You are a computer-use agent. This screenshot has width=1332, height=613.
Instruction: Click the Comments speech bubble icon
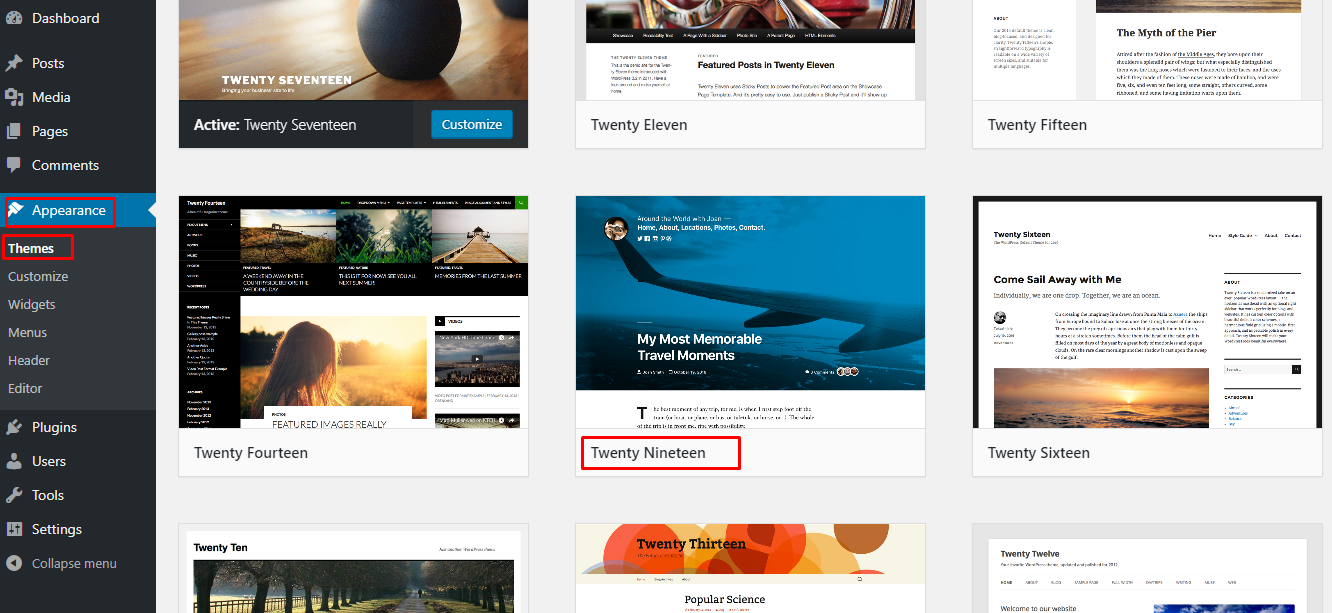pos(14,165)
